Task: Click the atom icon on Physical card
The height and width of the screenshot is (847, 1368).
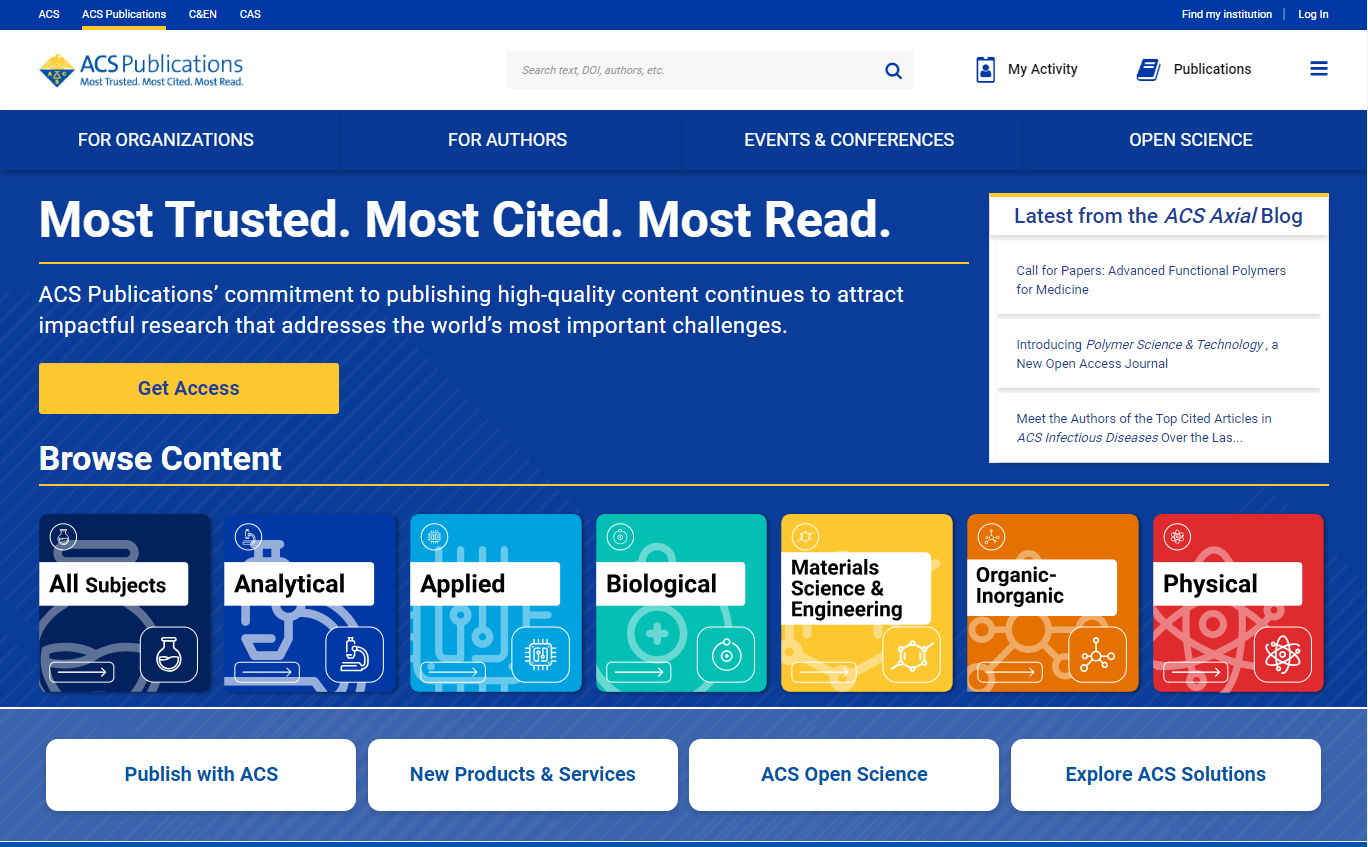Action: 1283,655
